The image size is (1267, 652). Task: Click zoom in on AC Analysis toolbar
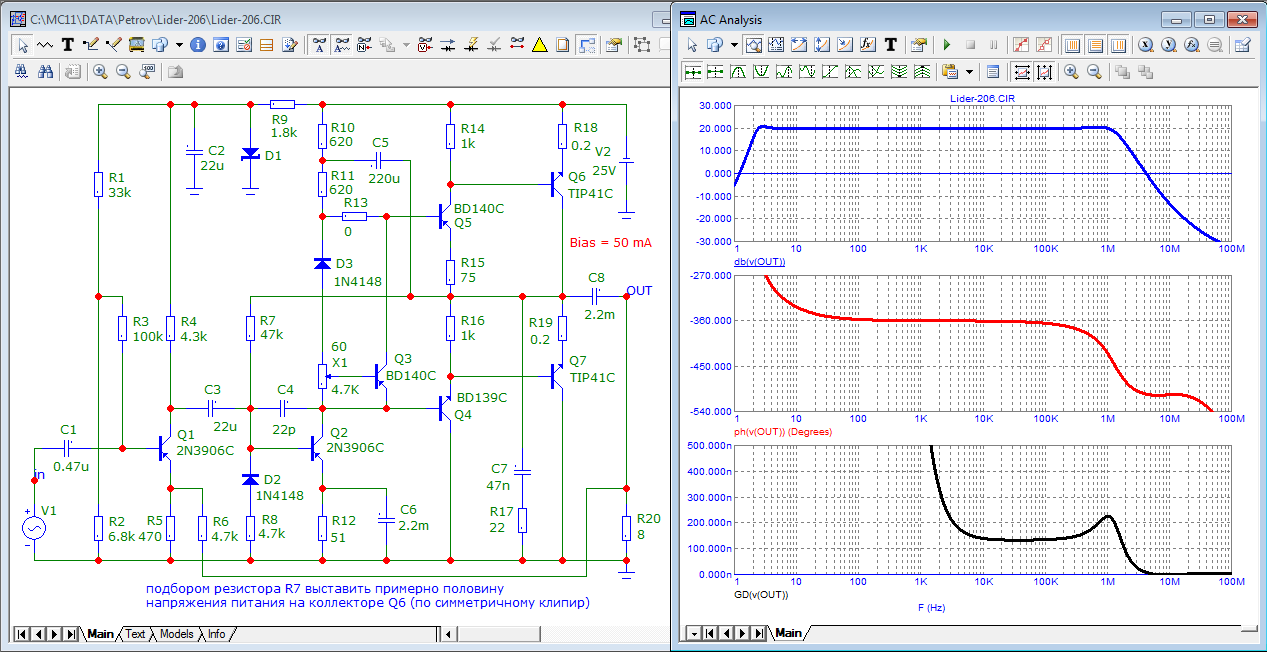1071,72
